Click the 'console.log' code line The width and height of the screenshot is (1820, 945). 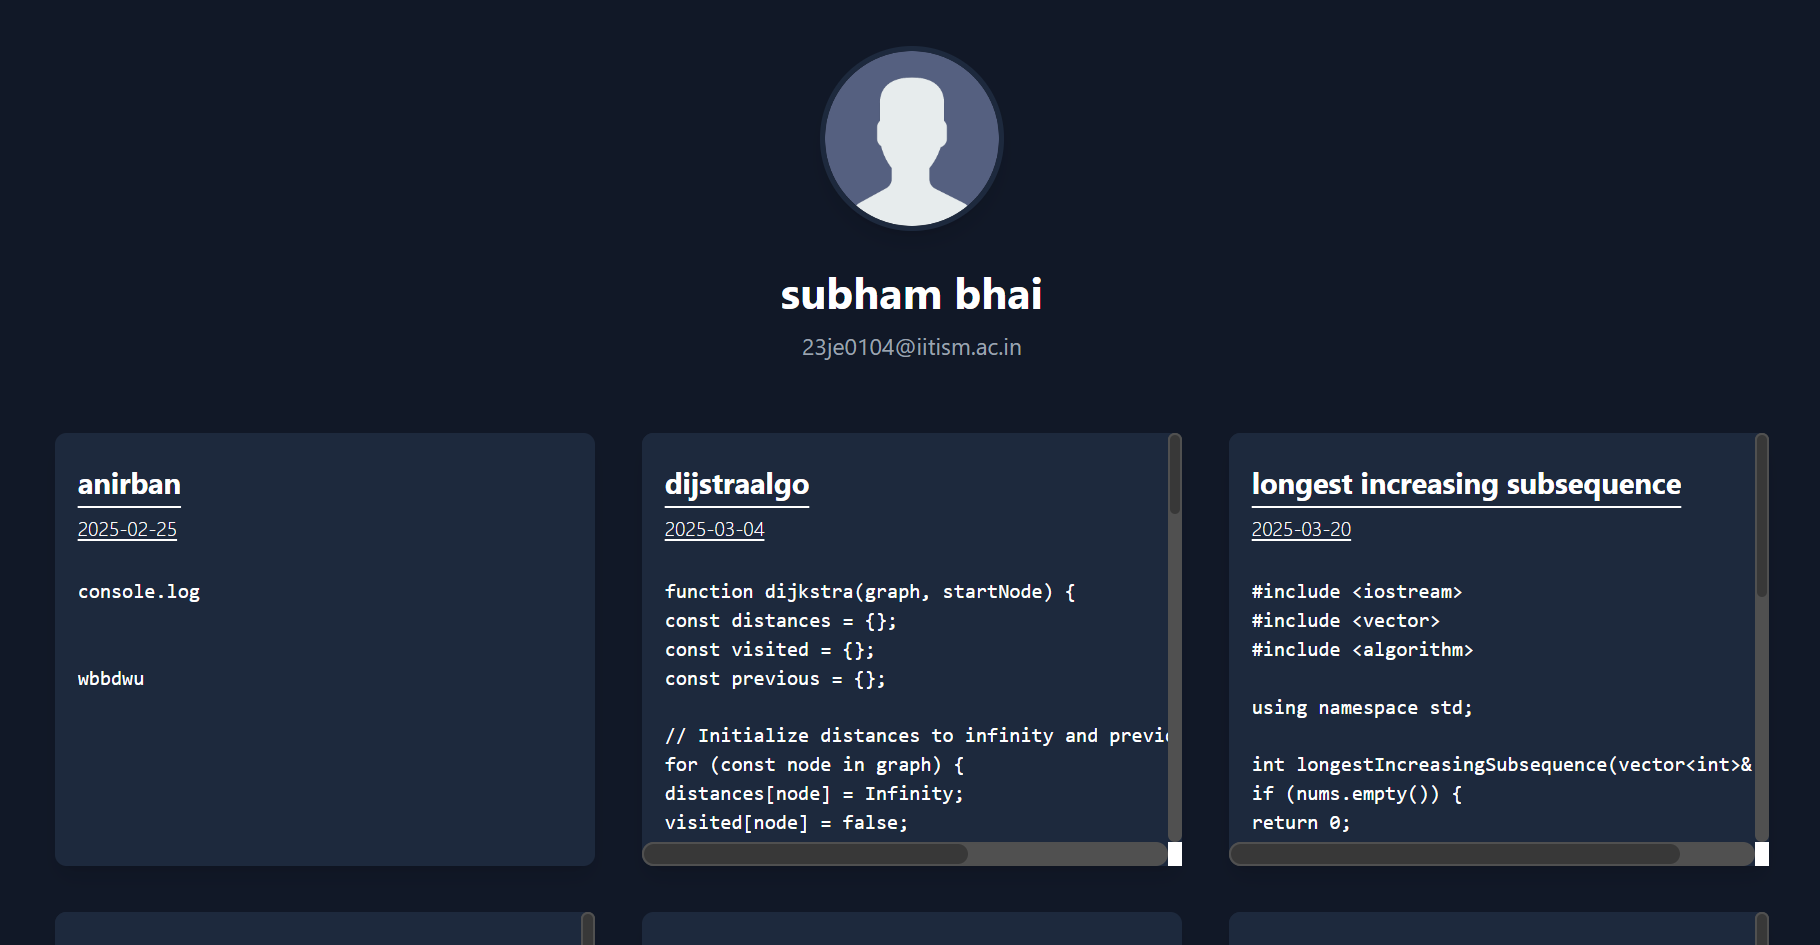coord(139,592)
